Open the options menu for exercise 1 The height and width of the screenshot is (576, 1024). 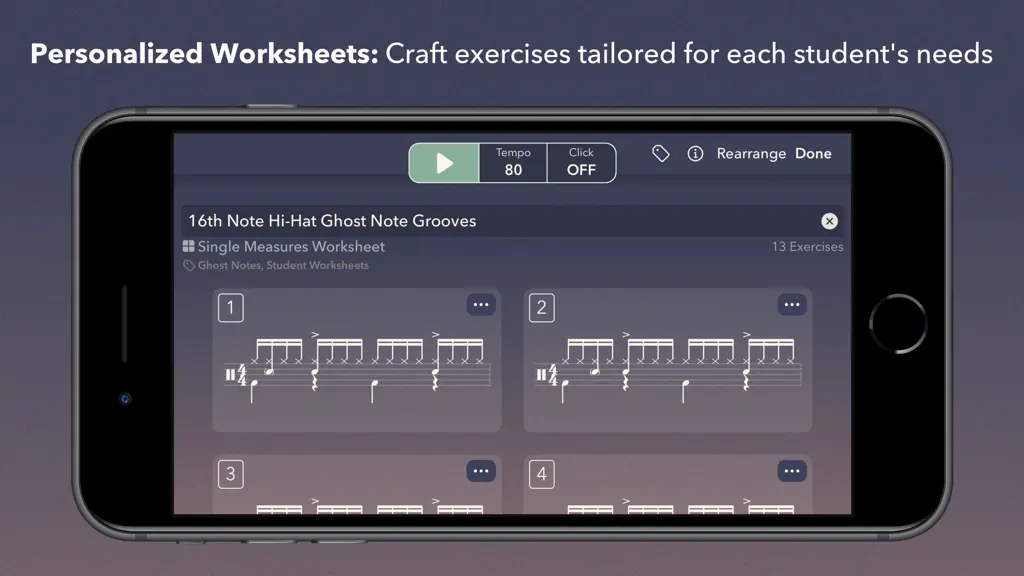tap(481, 304)
